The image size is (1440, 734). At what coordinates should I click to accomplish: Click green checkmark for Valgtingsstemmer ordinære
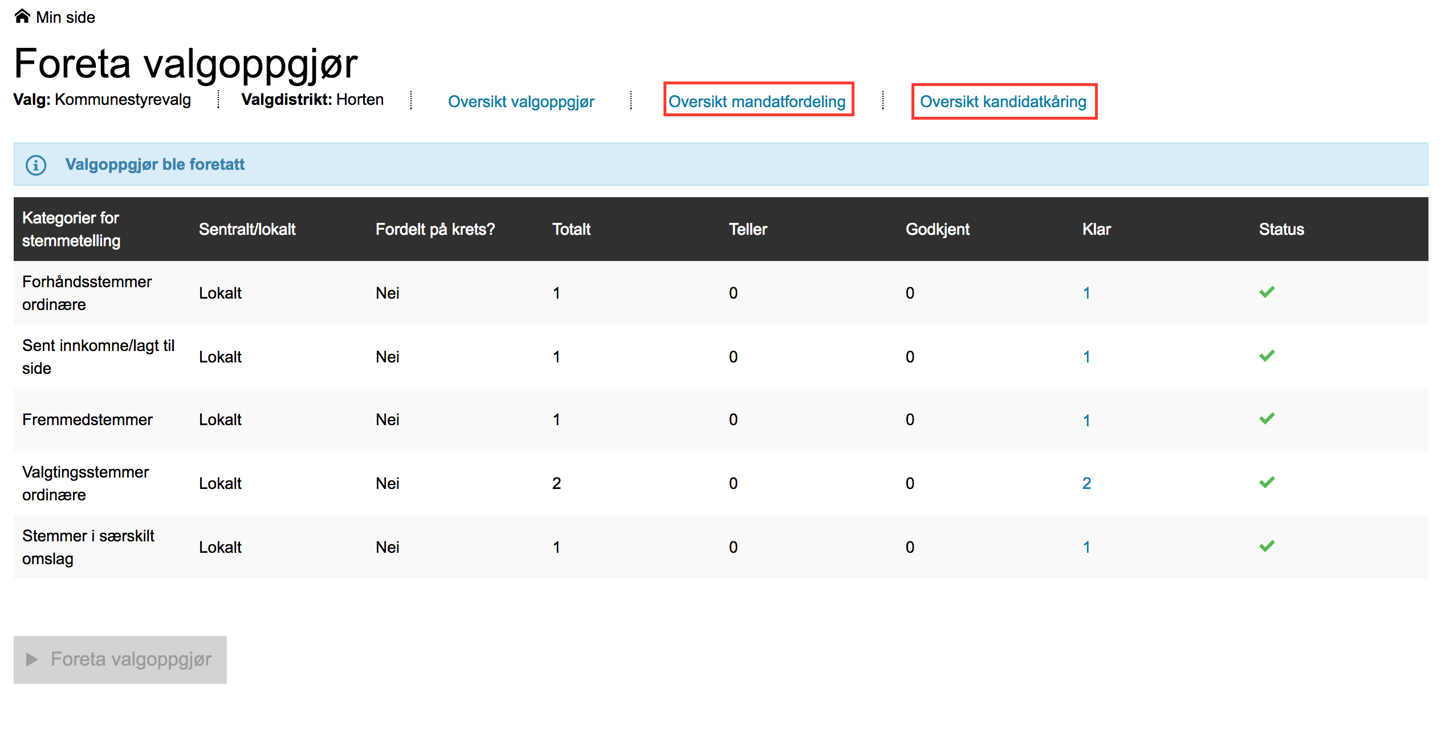coord(1267,482)
